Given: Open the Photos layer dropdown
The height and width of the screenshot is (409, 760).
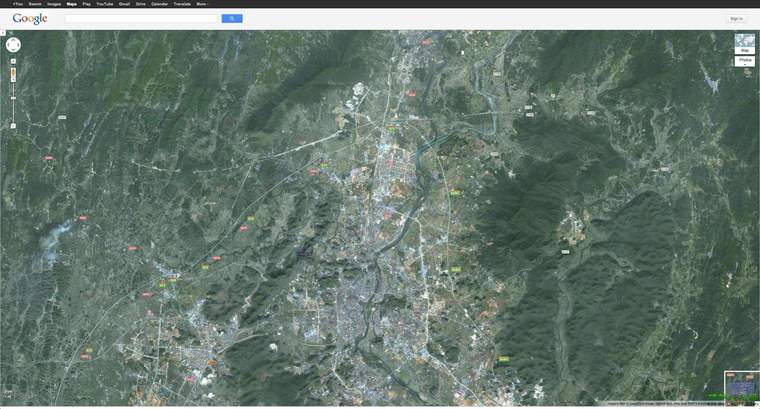Looking at the screenshot, I should click(745, 62).
